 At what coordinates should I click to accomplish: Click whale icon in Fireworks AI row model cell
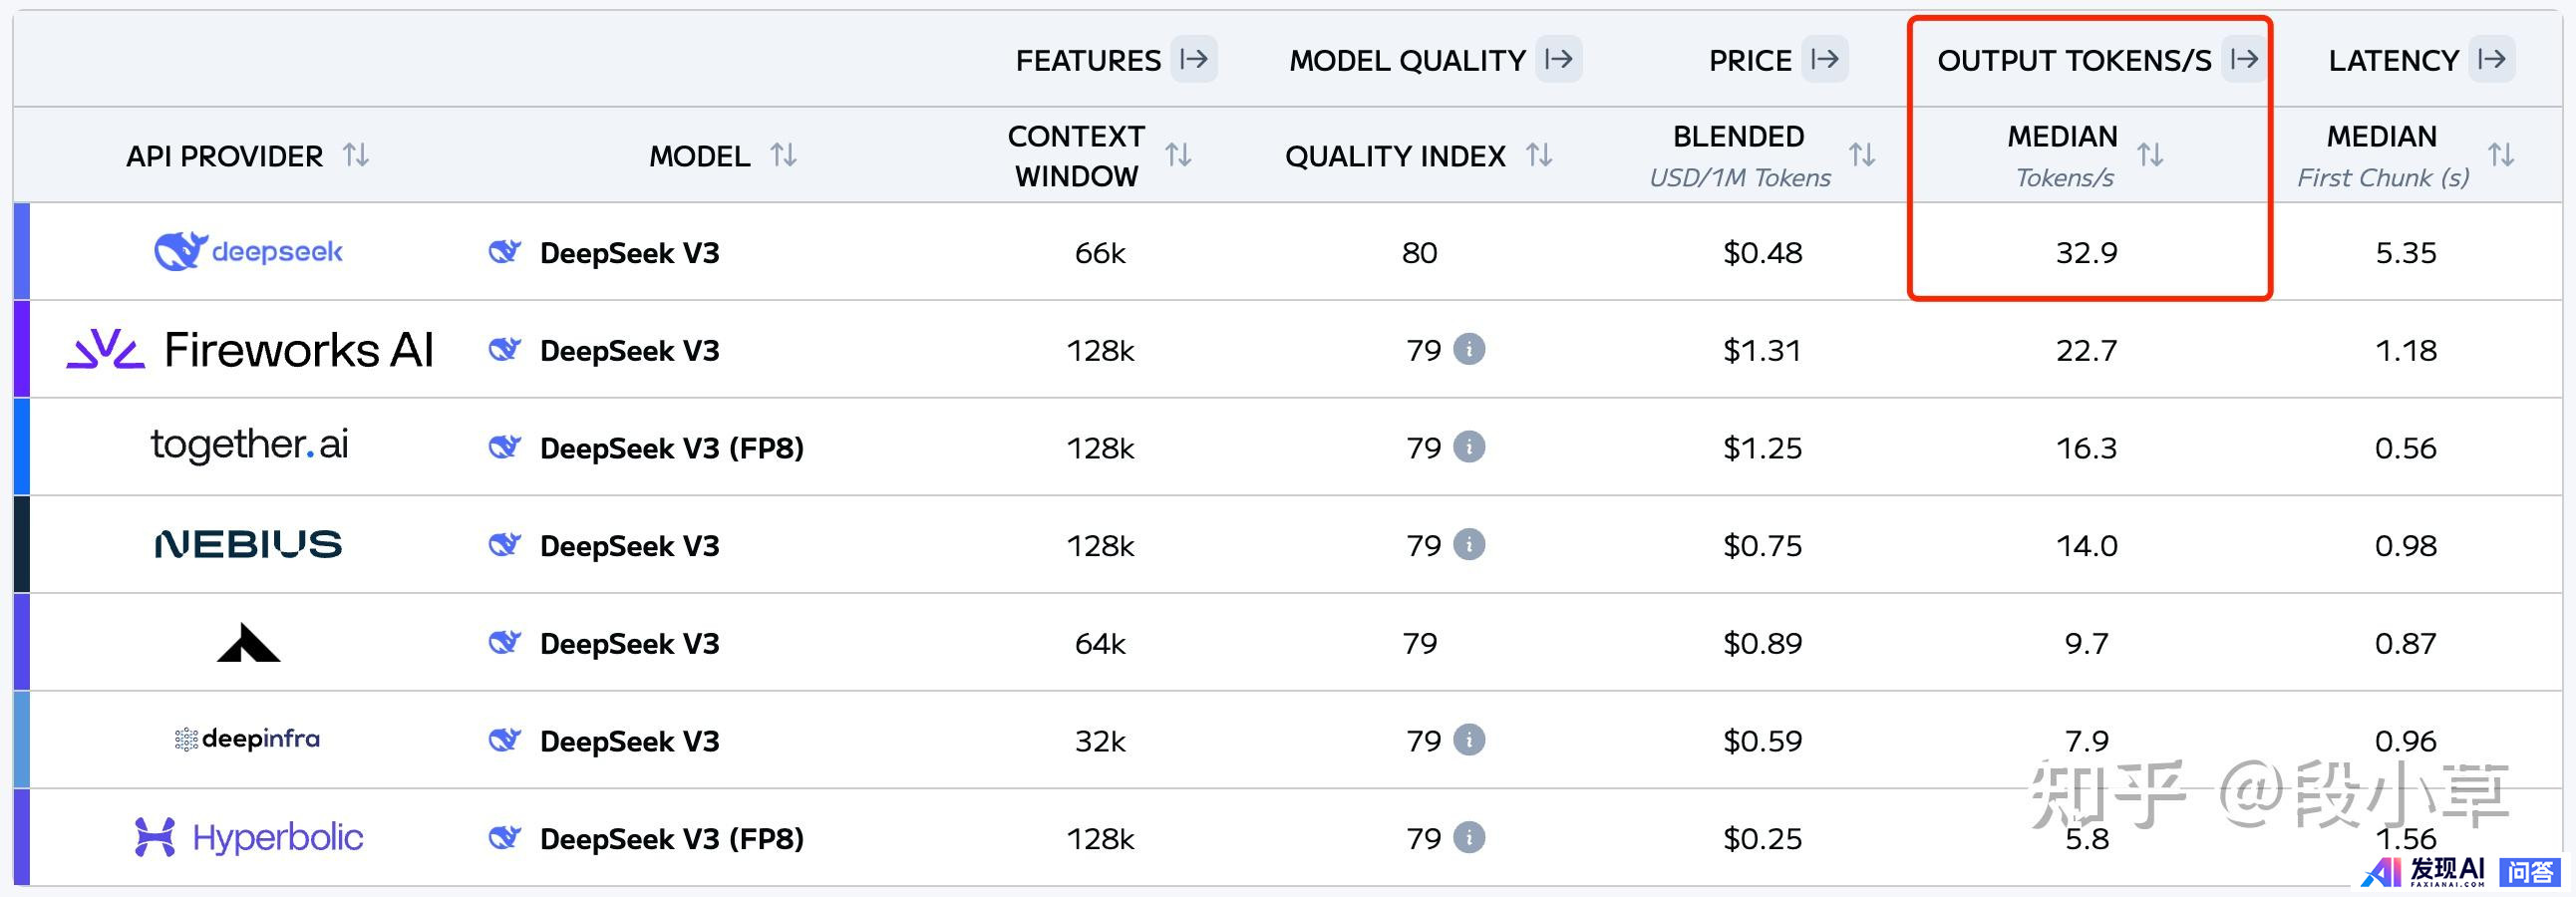[x=505, y=350]
